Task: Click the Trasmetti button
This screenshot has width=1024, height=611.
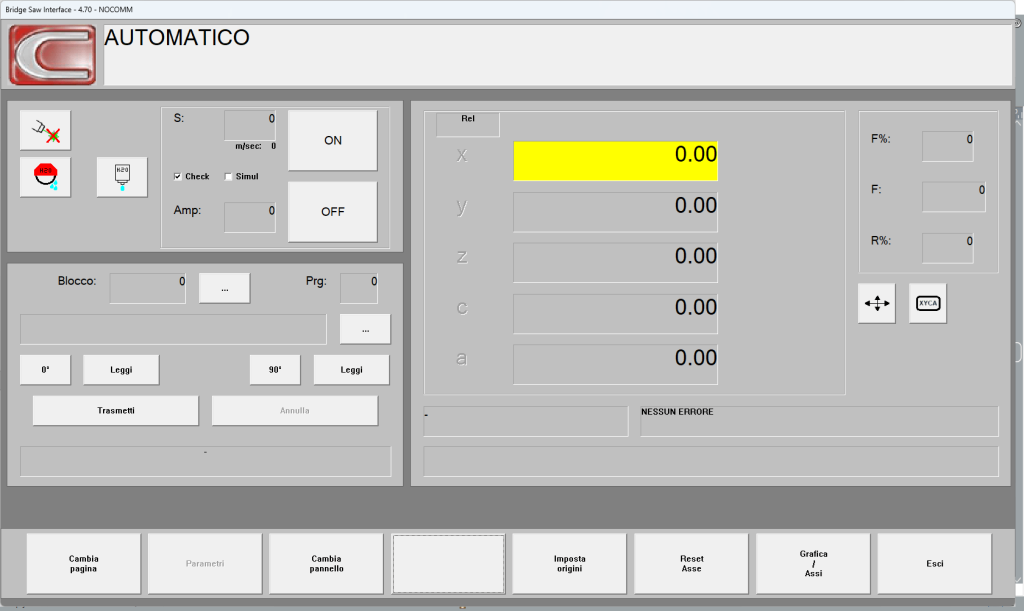Action: 116,411
